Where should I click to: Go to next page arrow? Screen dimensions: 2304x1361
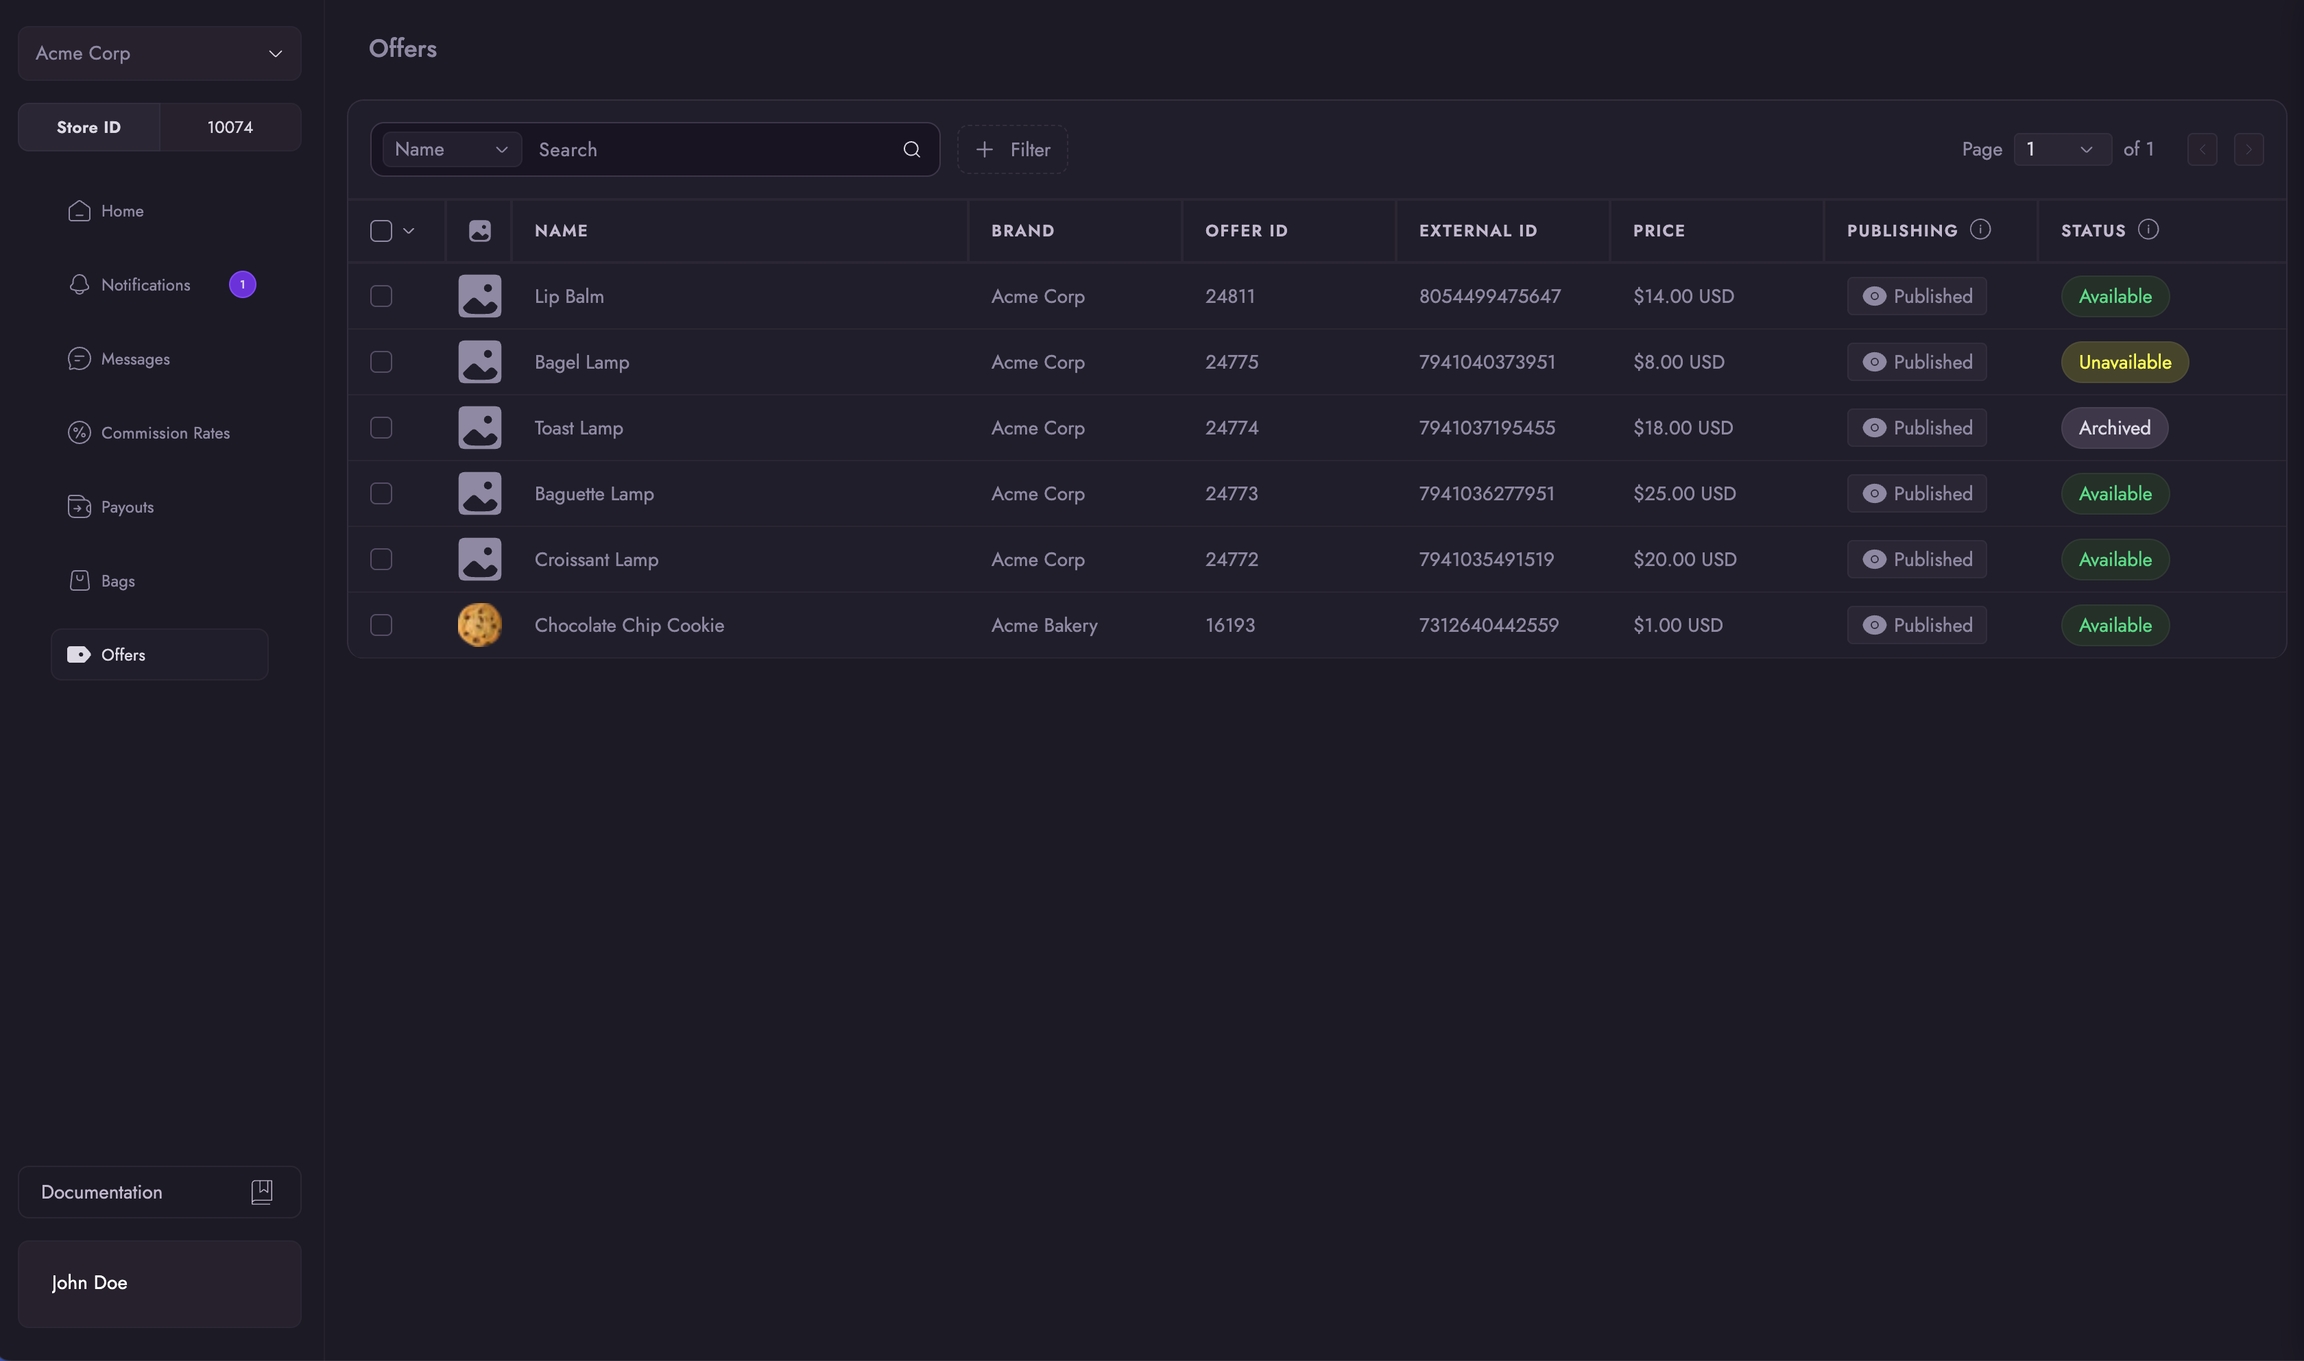coord(2248,149)
